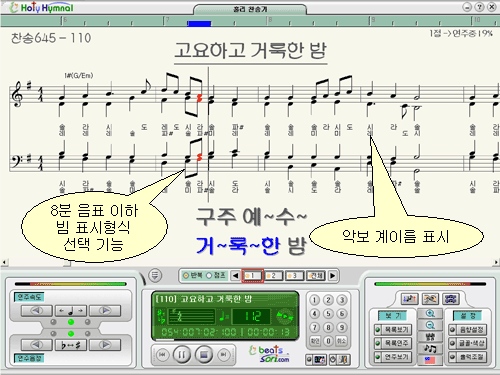Click keypad digit 4

(314, 314)
